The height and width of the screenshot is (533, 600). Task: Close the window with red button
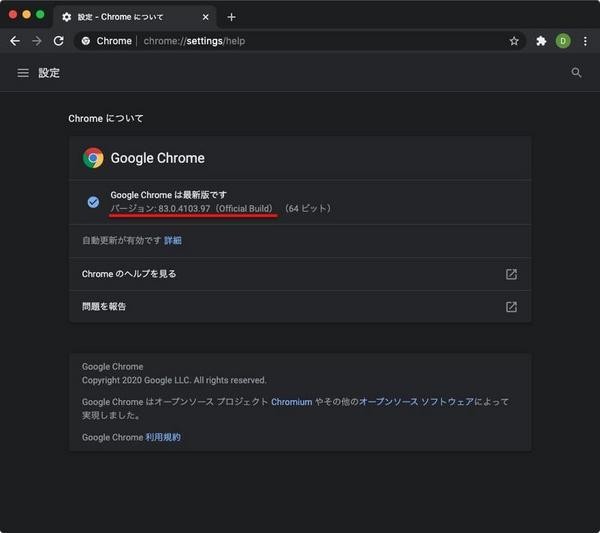pos(13,15)
